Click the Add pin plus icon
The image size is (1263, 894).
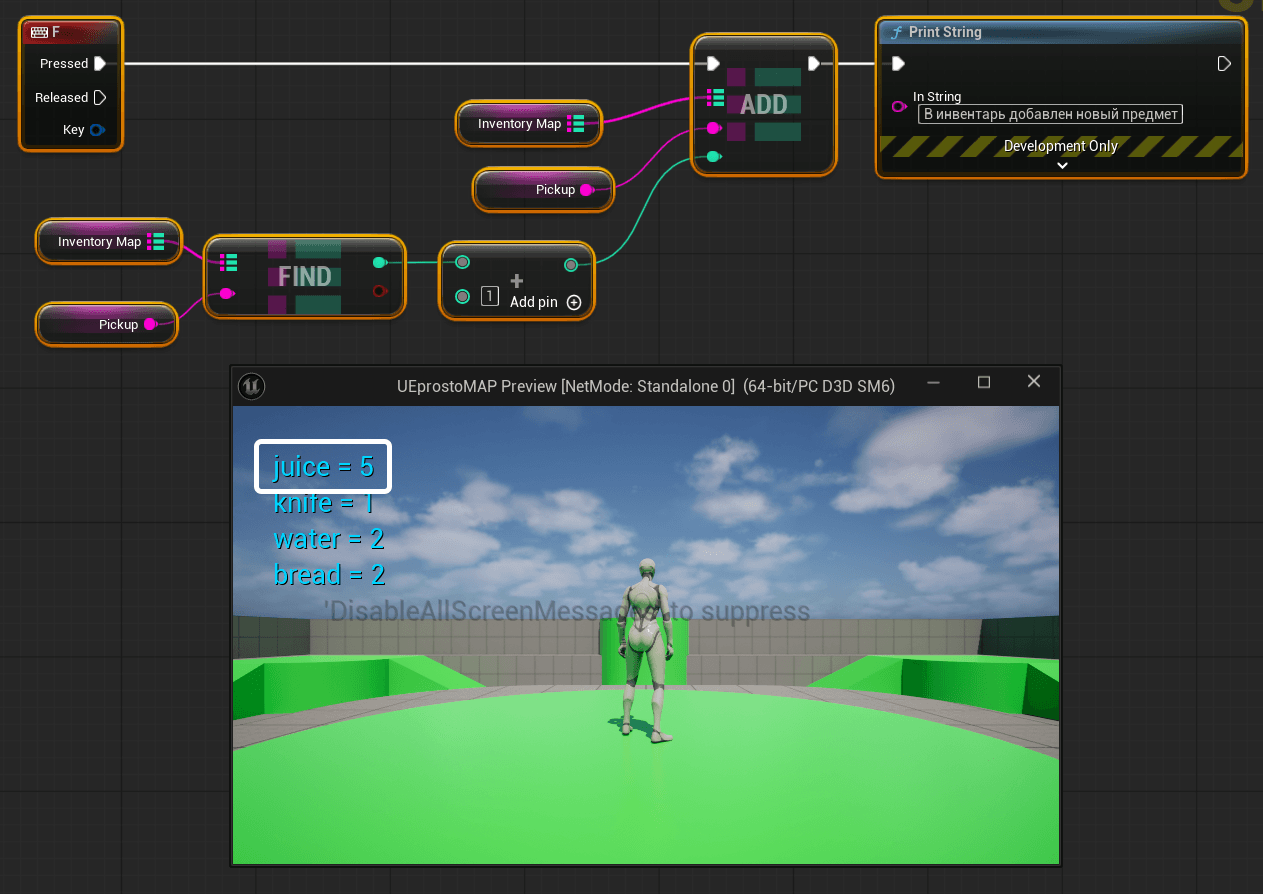[574, 302]
